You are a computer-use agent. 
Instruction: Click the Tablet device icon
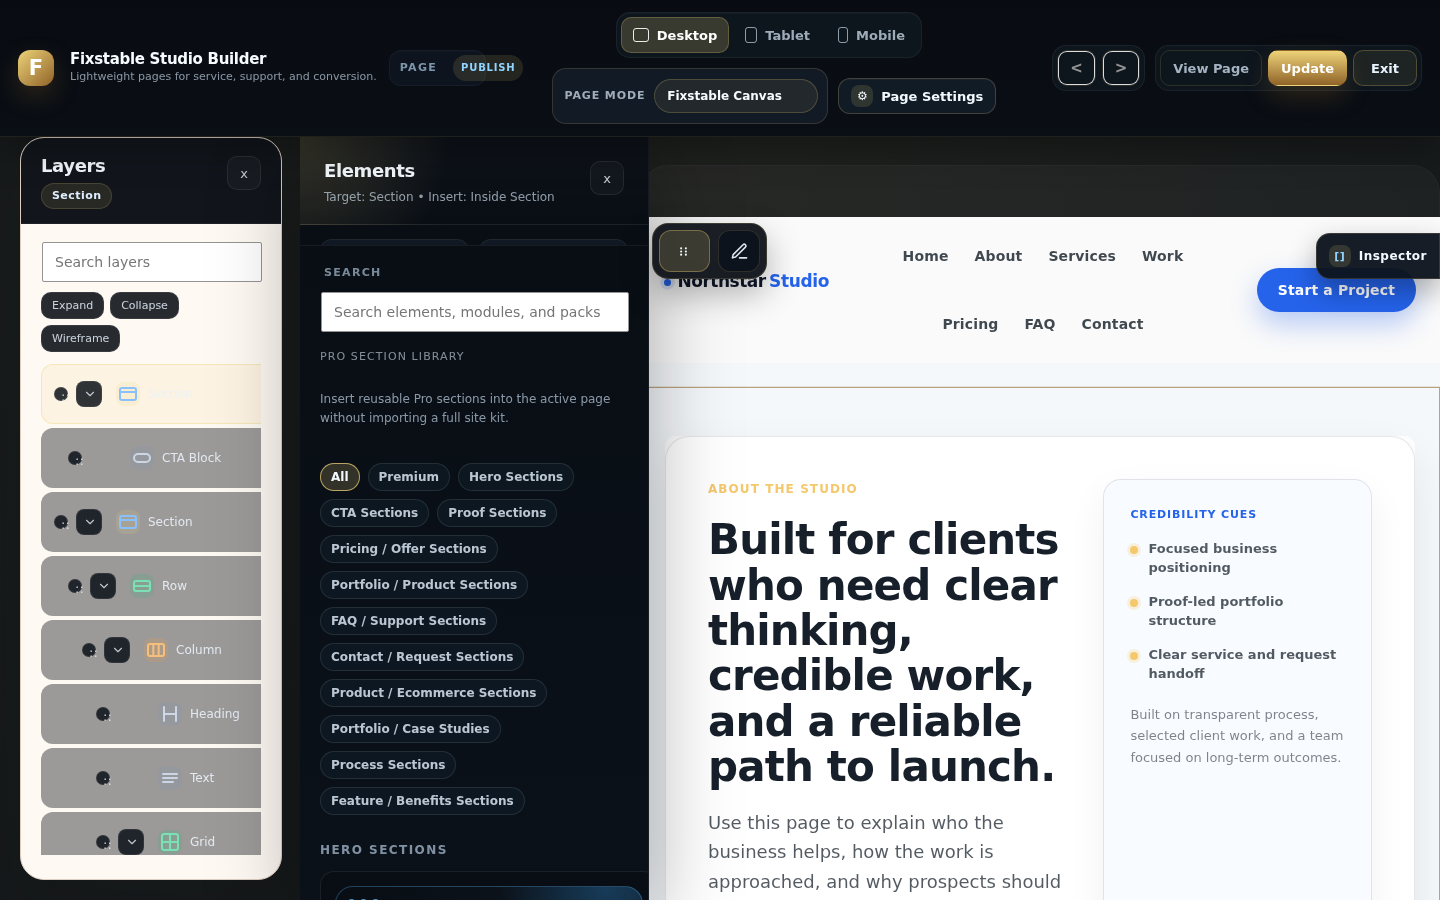(751, 35)
